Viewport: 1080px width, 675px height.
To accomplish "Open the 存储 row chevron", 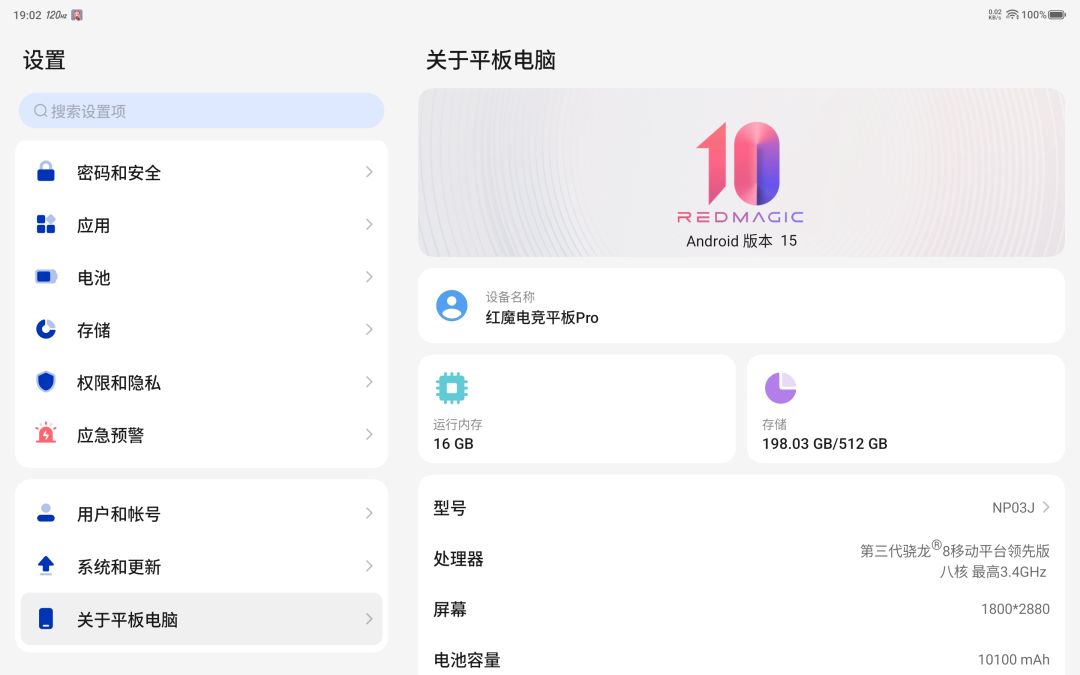I will (x=369, y=329).
